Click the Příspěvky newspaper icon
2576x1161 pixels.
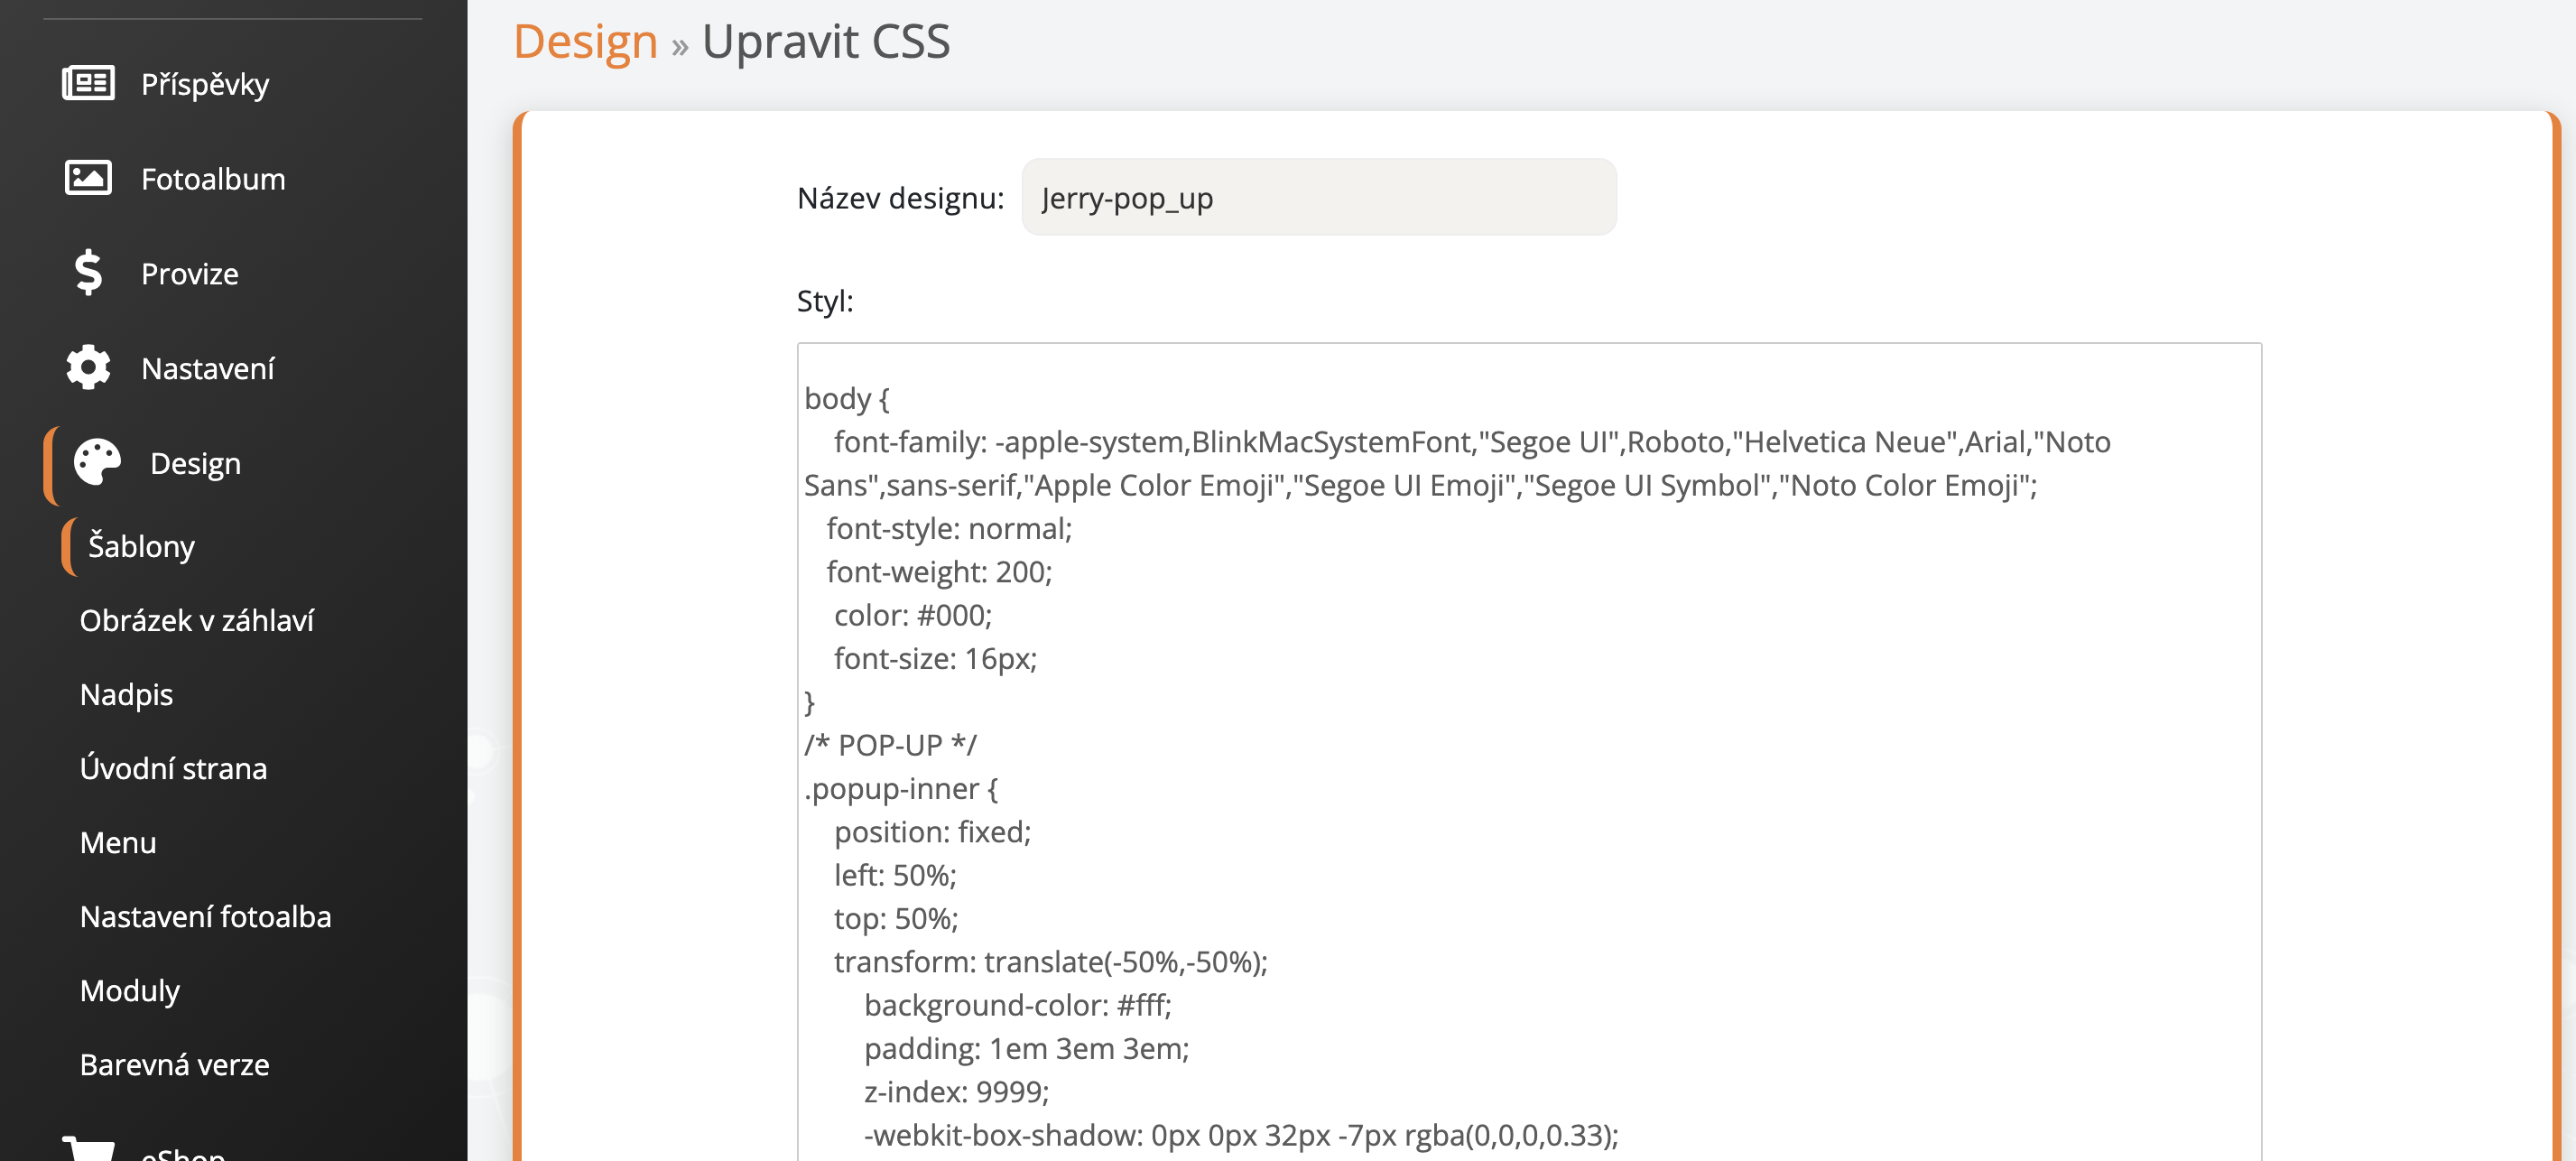(x=88, y=83)
